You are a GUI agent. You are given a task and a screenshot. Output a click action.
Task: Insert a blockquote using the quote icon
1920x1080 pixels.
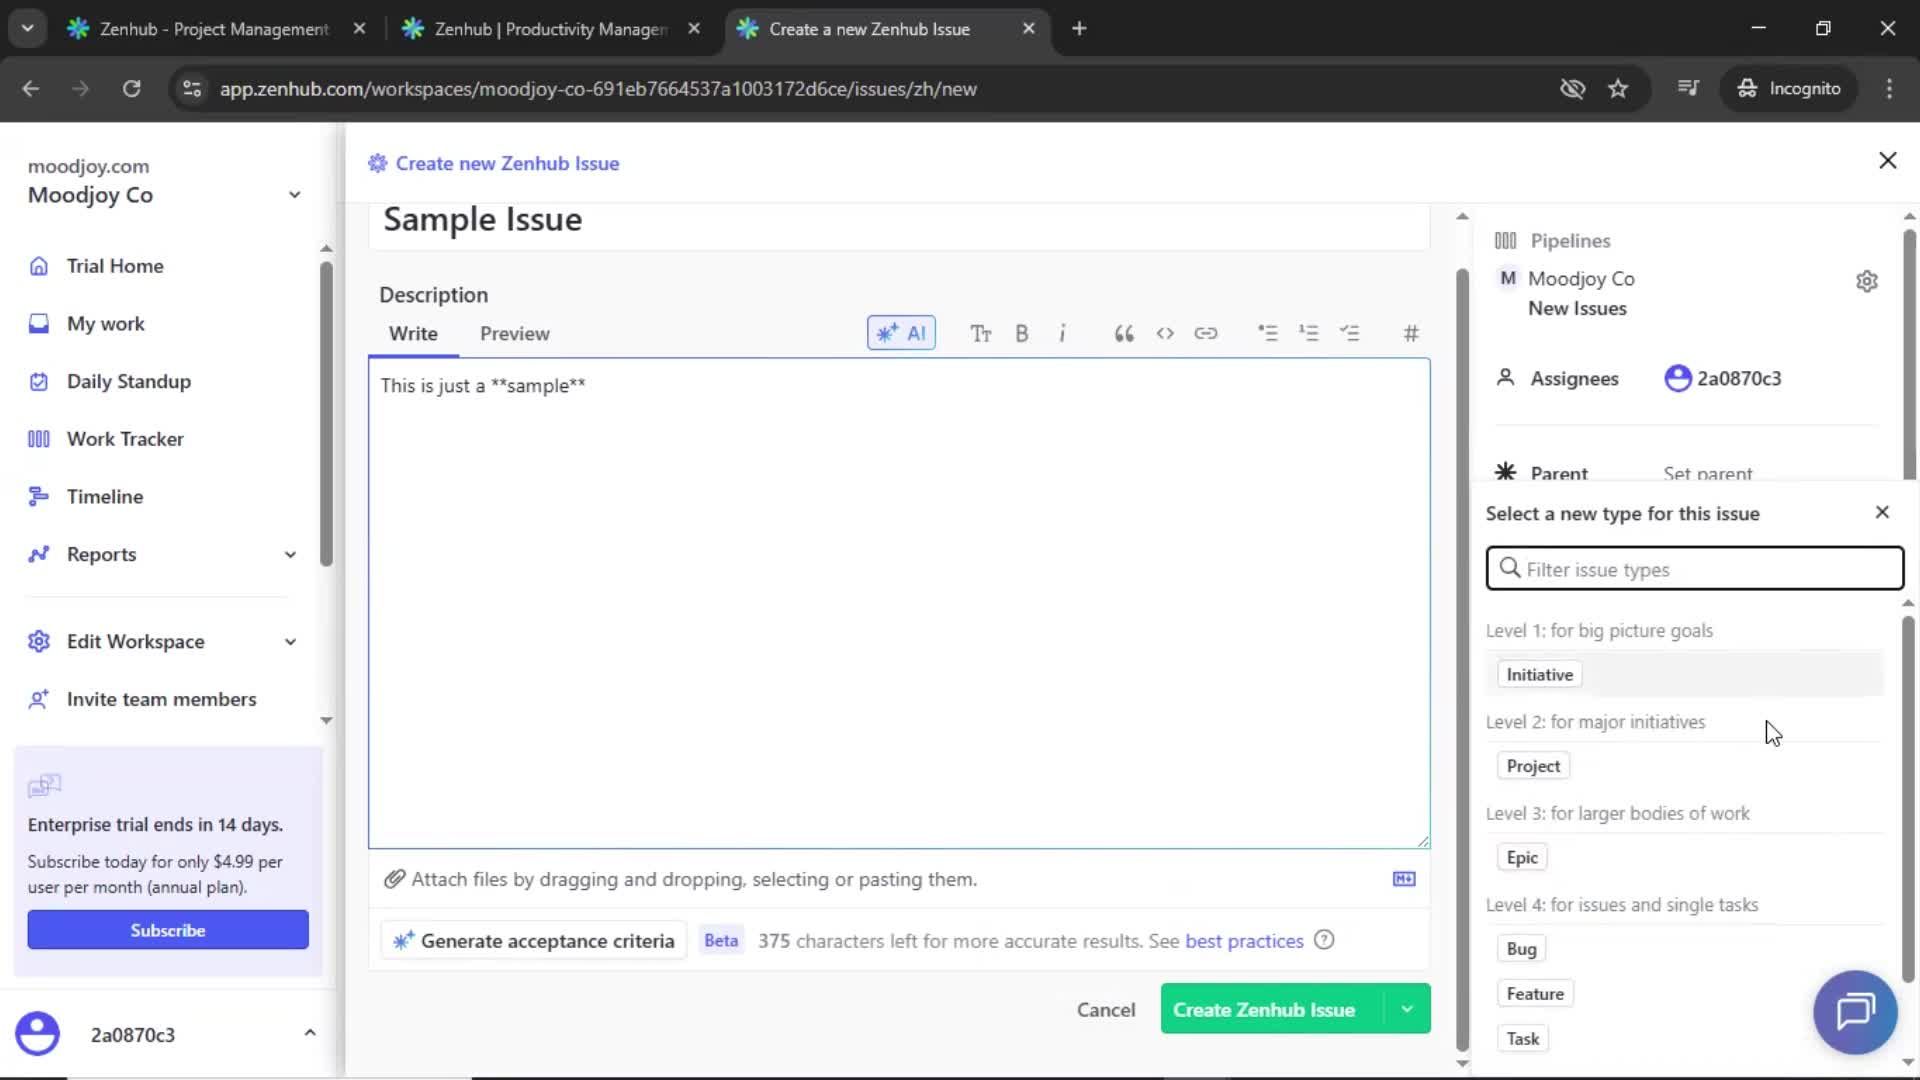1123,332
